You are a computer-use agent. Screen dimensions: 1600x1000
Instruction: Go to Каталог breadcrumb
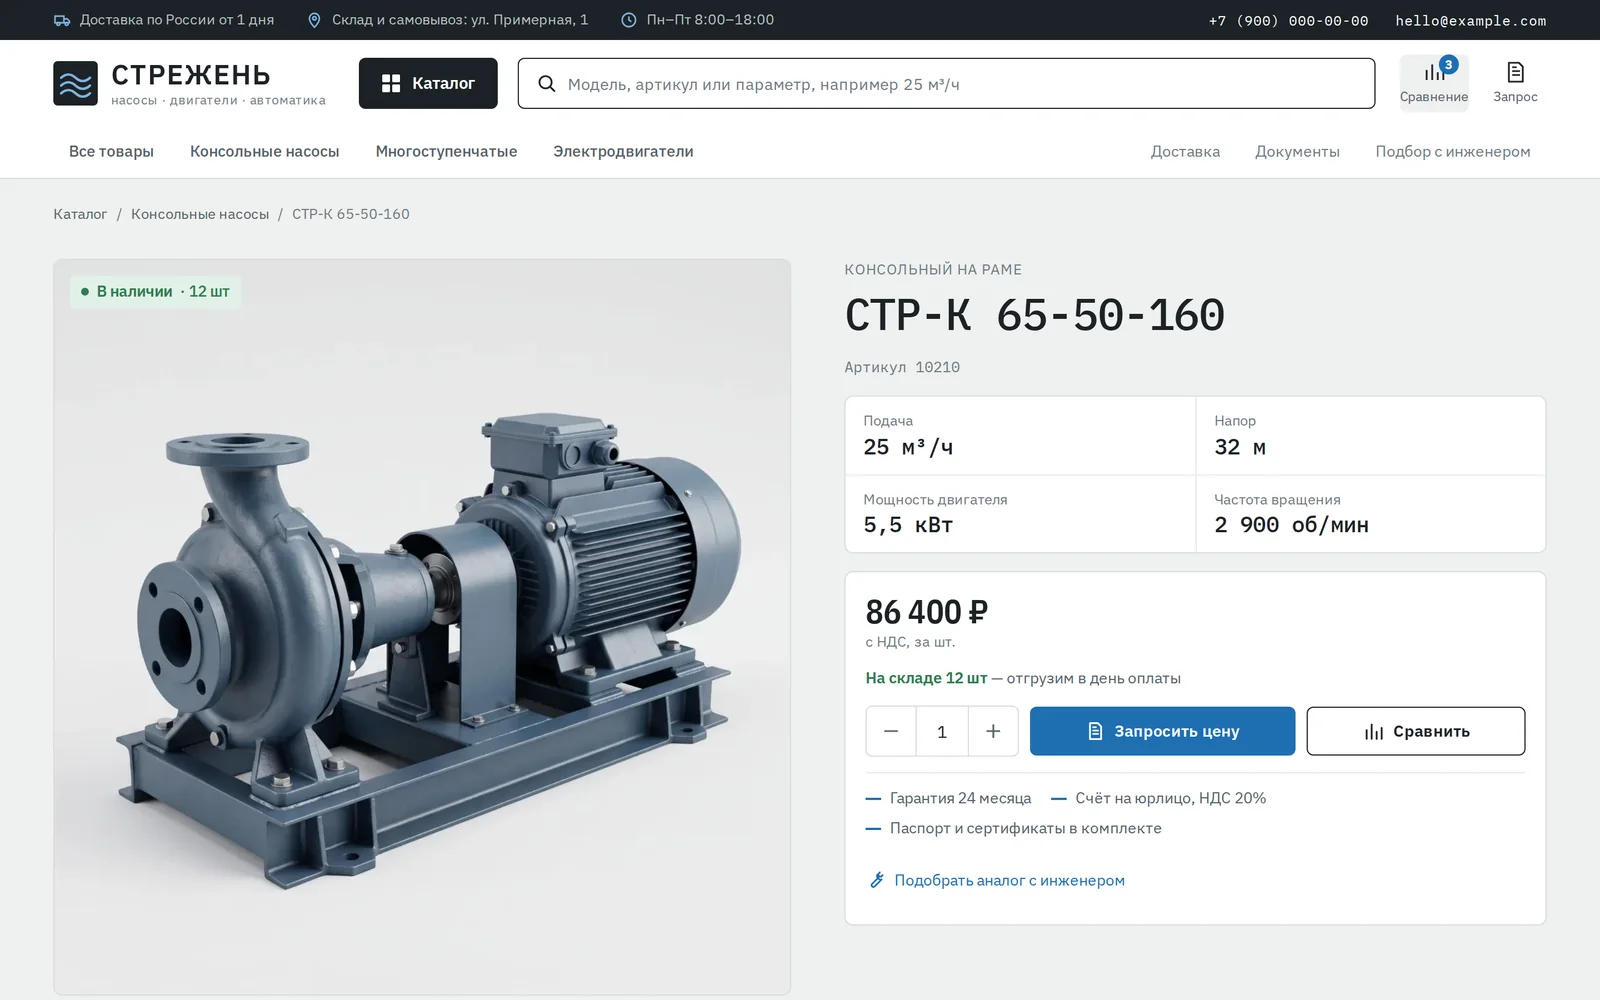coord(80,214)
